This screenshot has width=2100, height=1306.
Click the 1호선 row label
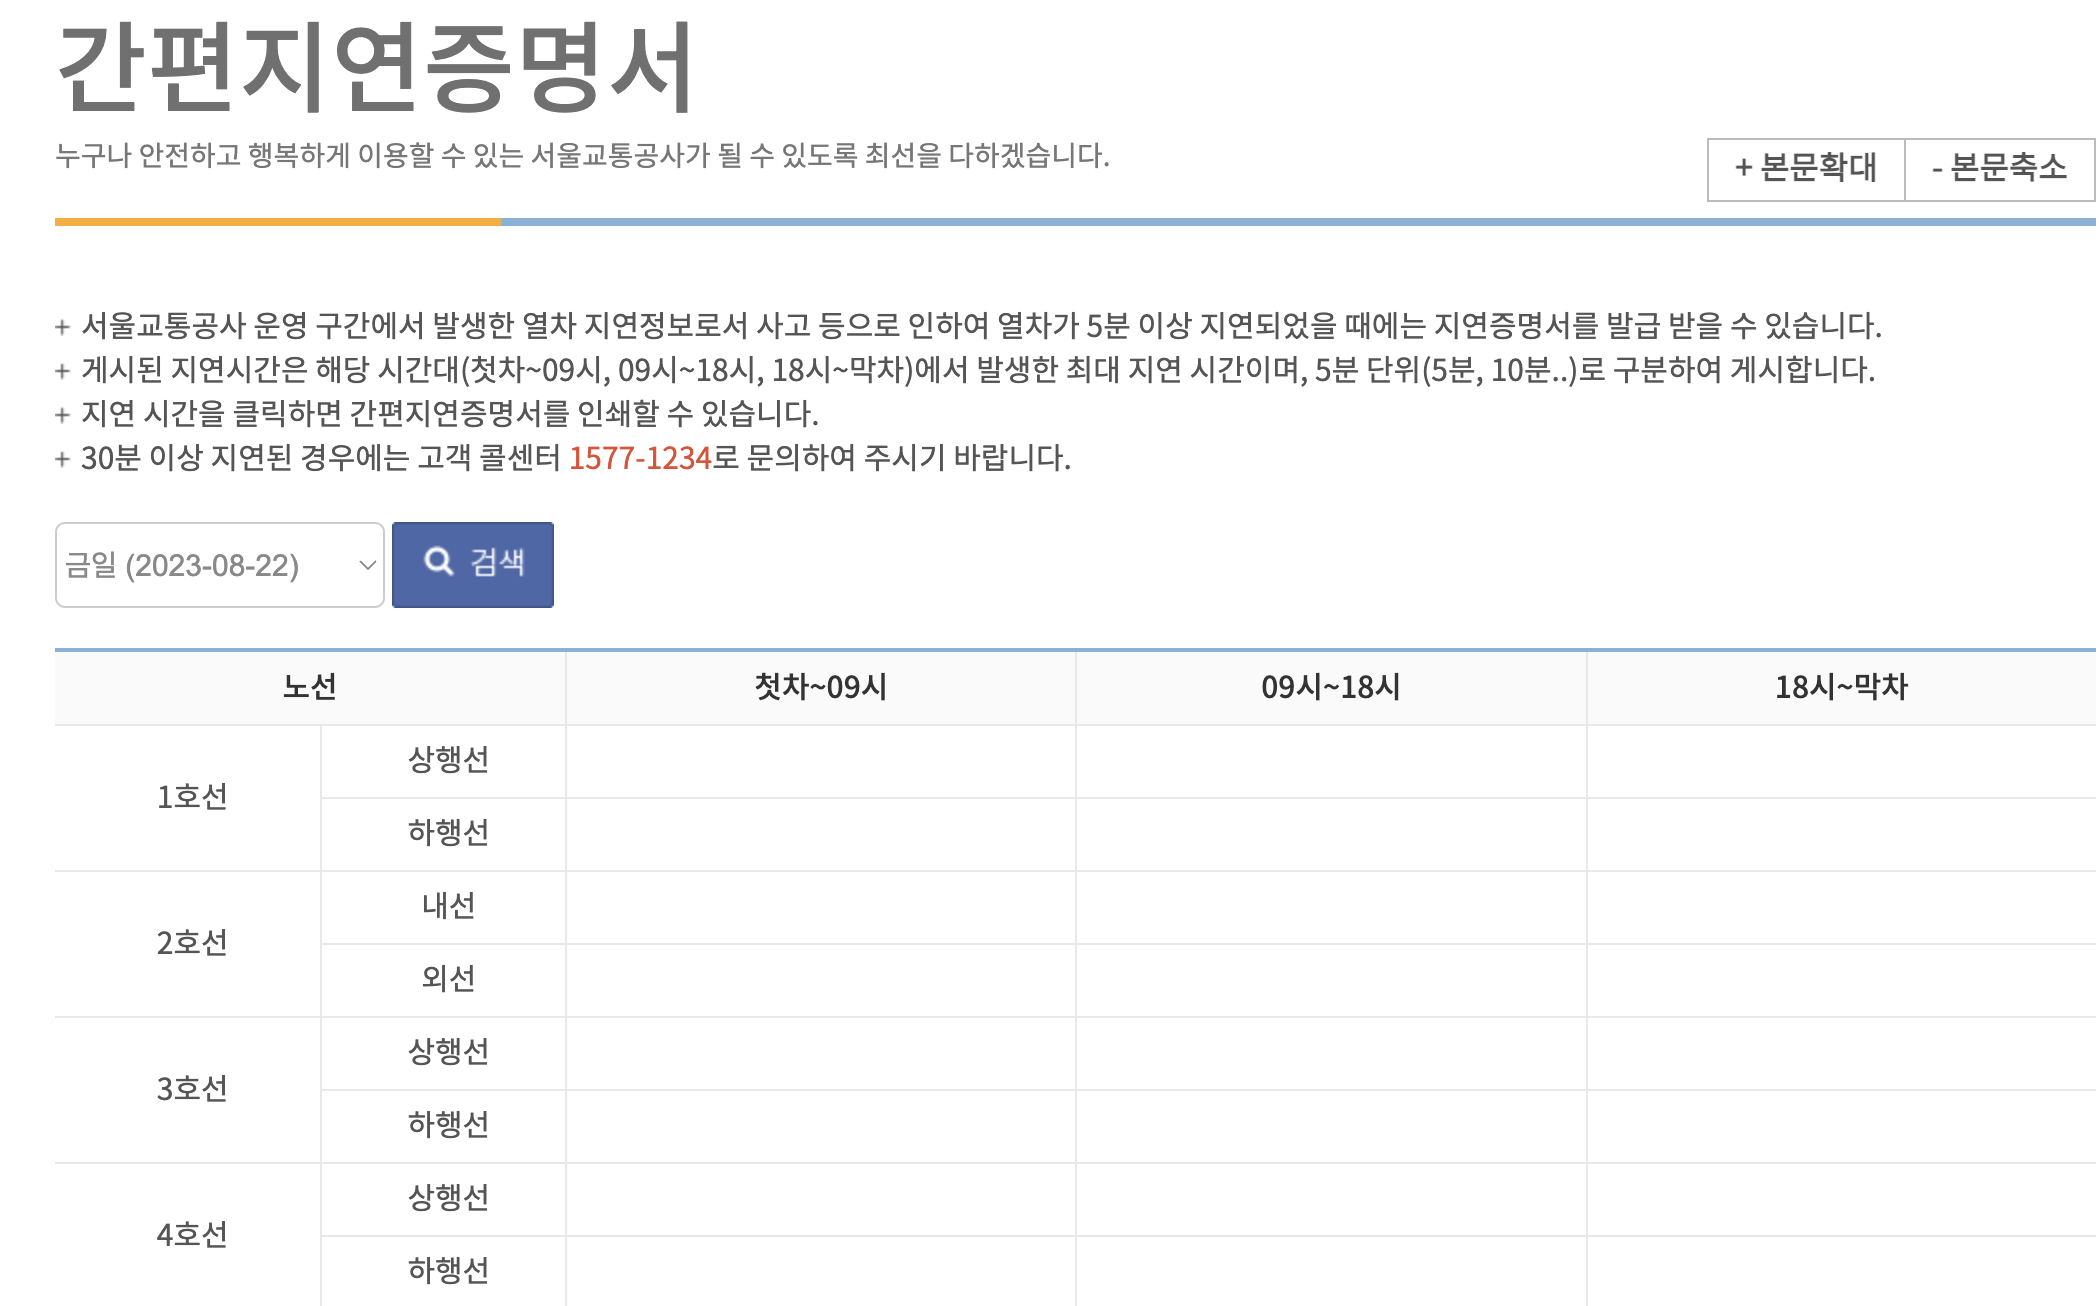coord(191,797)
